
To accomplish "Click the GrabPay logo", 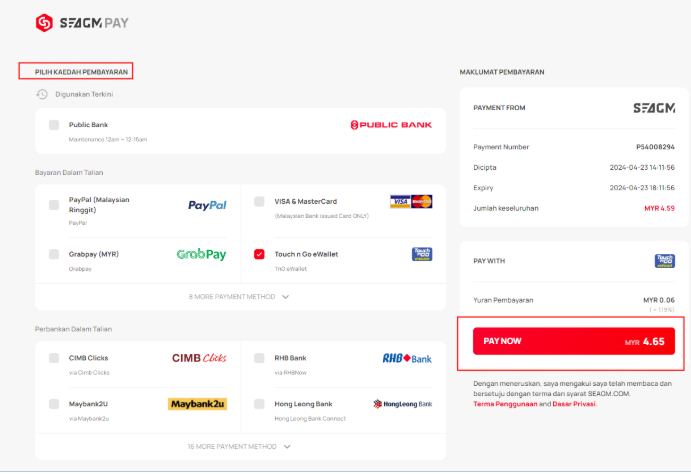I will [x=201, y=255].
